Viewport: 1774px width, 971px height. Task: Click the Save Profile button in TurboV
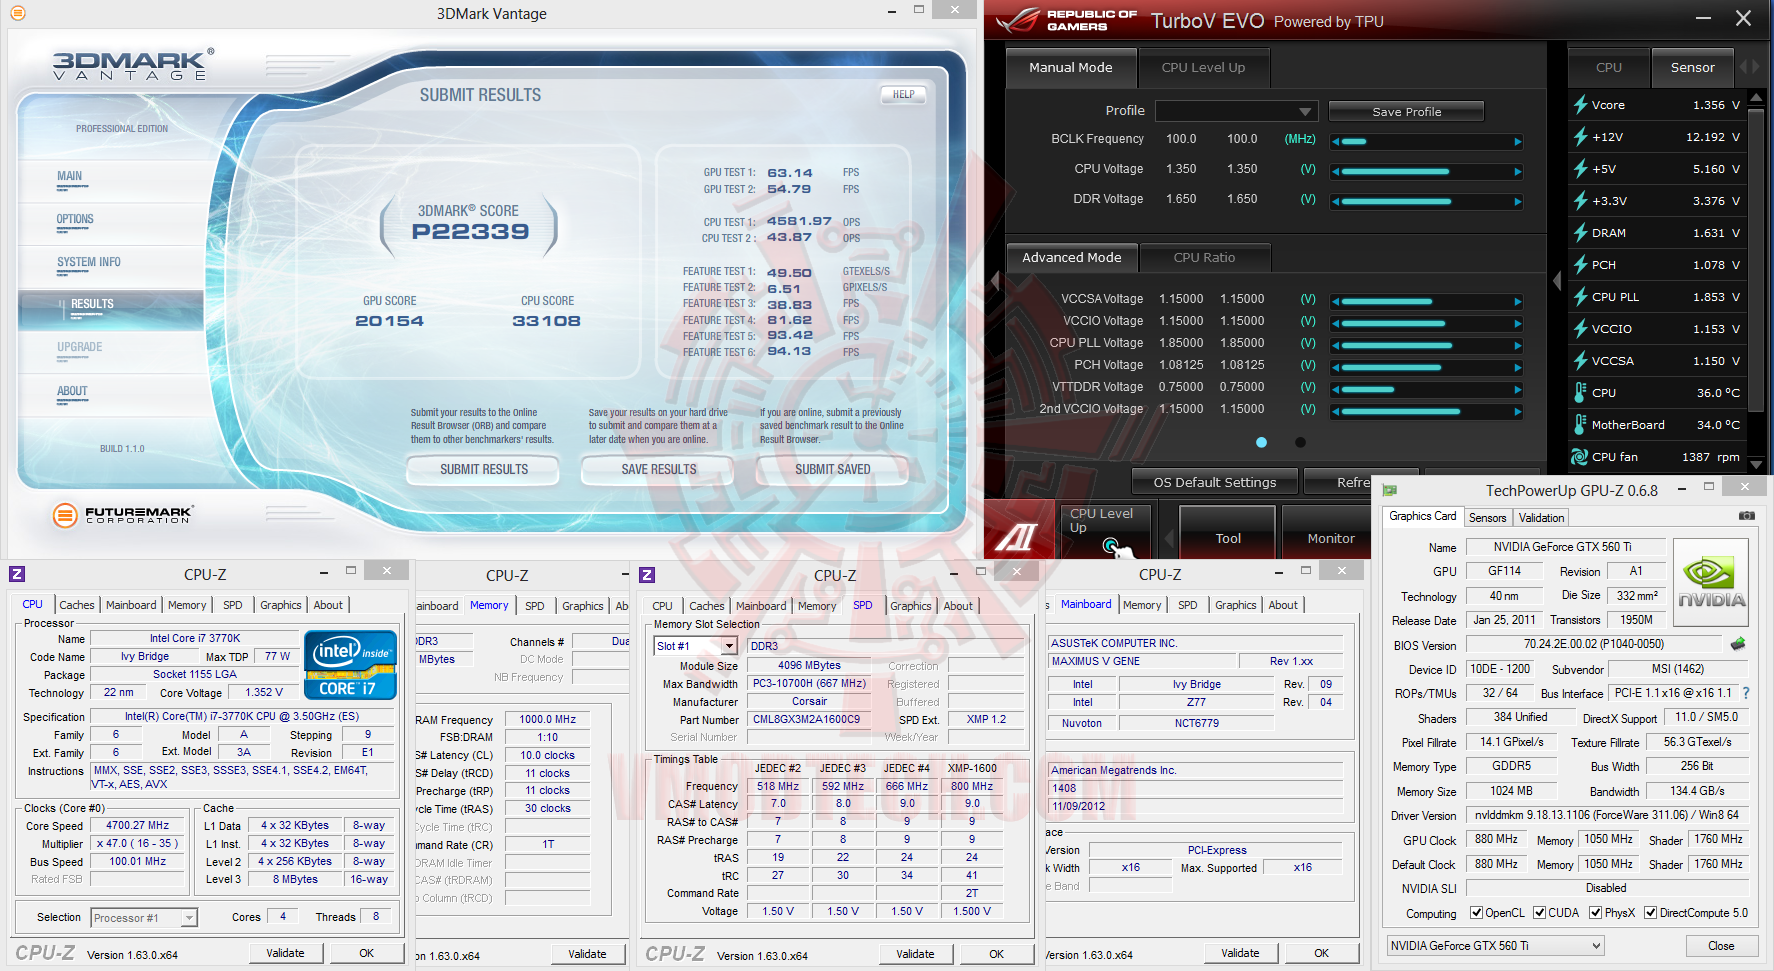click(x=1407, y=112)
